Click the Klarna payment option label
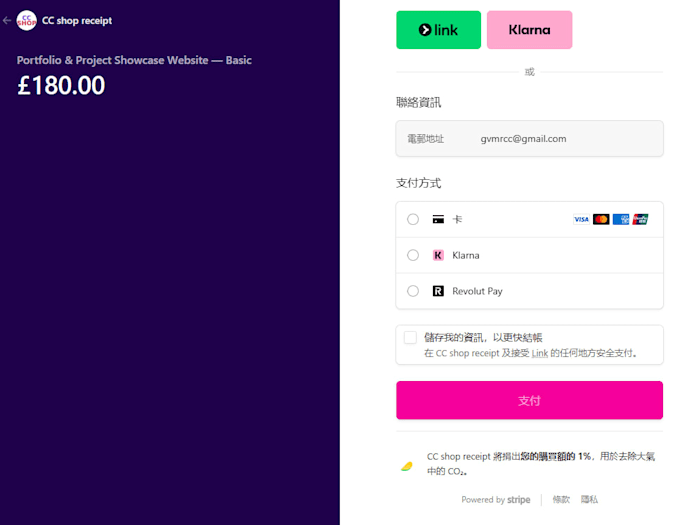 466,255
